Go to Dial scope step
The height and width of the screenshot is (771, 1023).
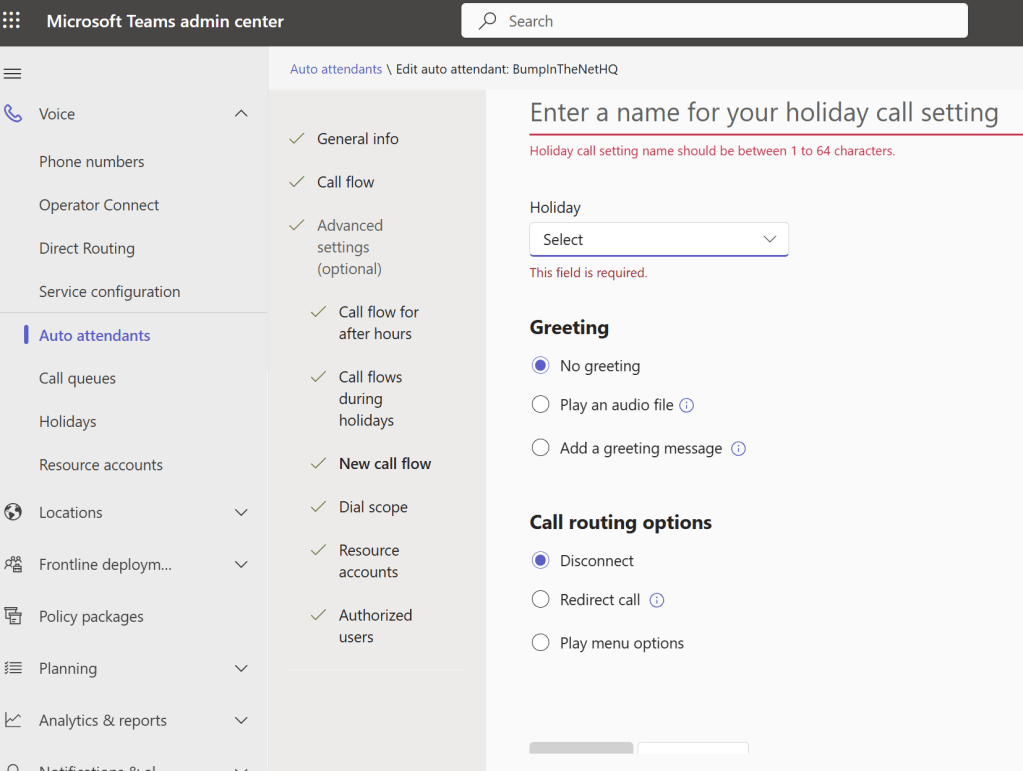point(373,507)
